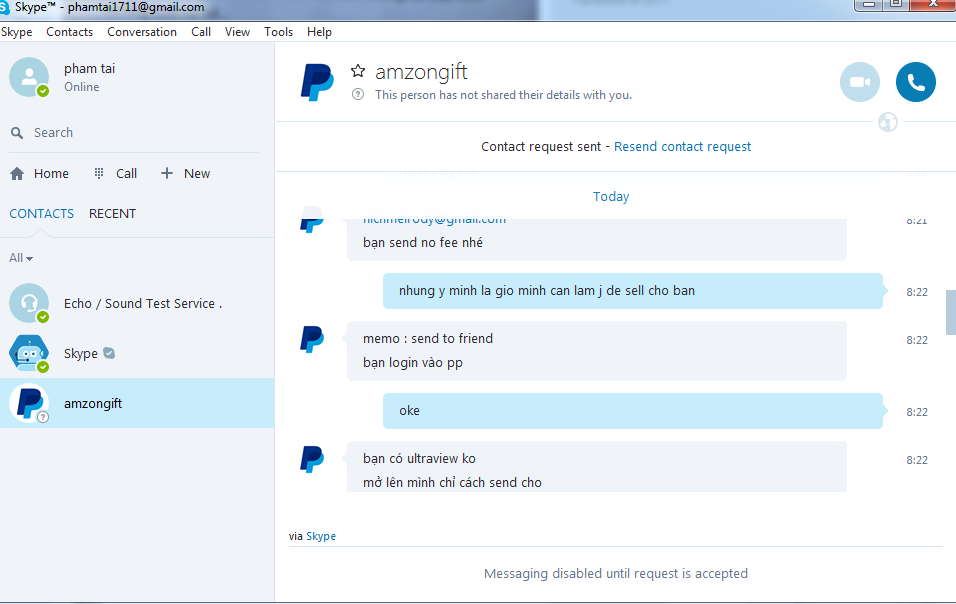The height and width of the screenshot is (604, 956).
Task: Click the Today date header
Action: pos(611,196)
